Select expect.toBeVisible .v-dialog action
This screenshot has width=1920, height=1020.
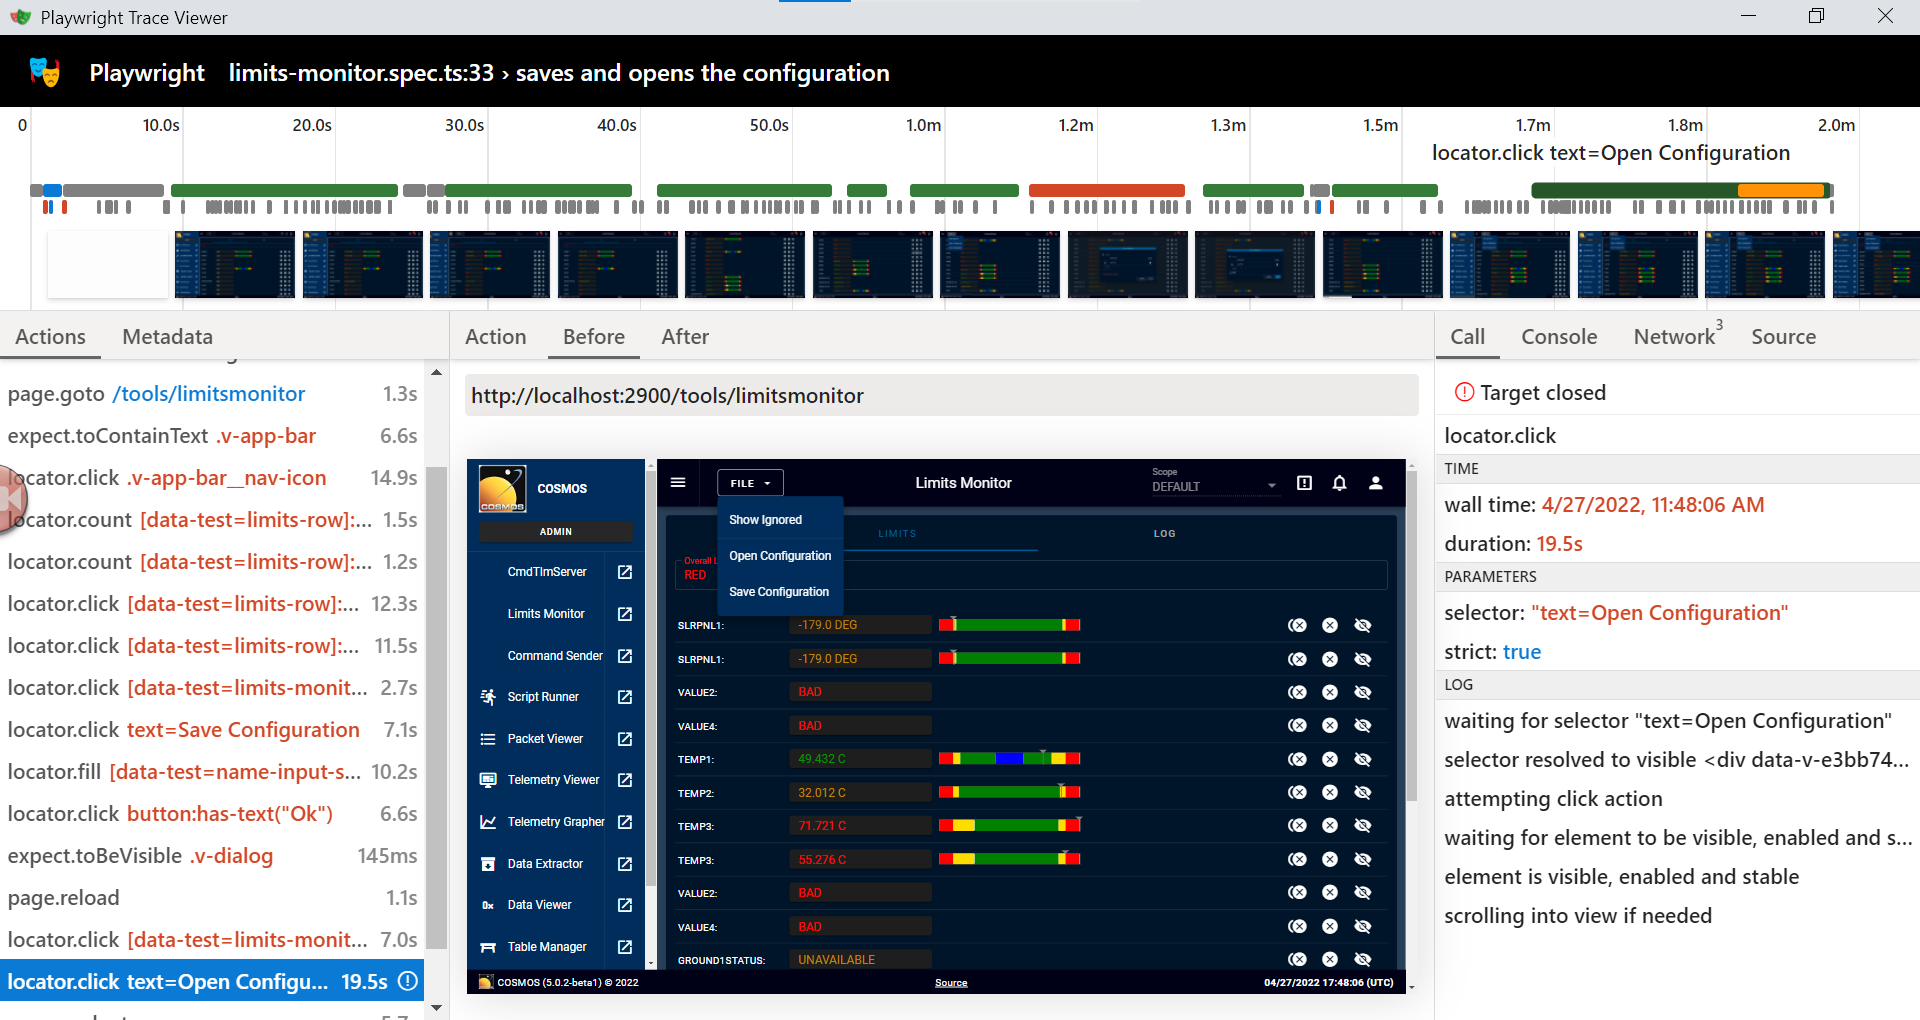(x=212, y=856)
